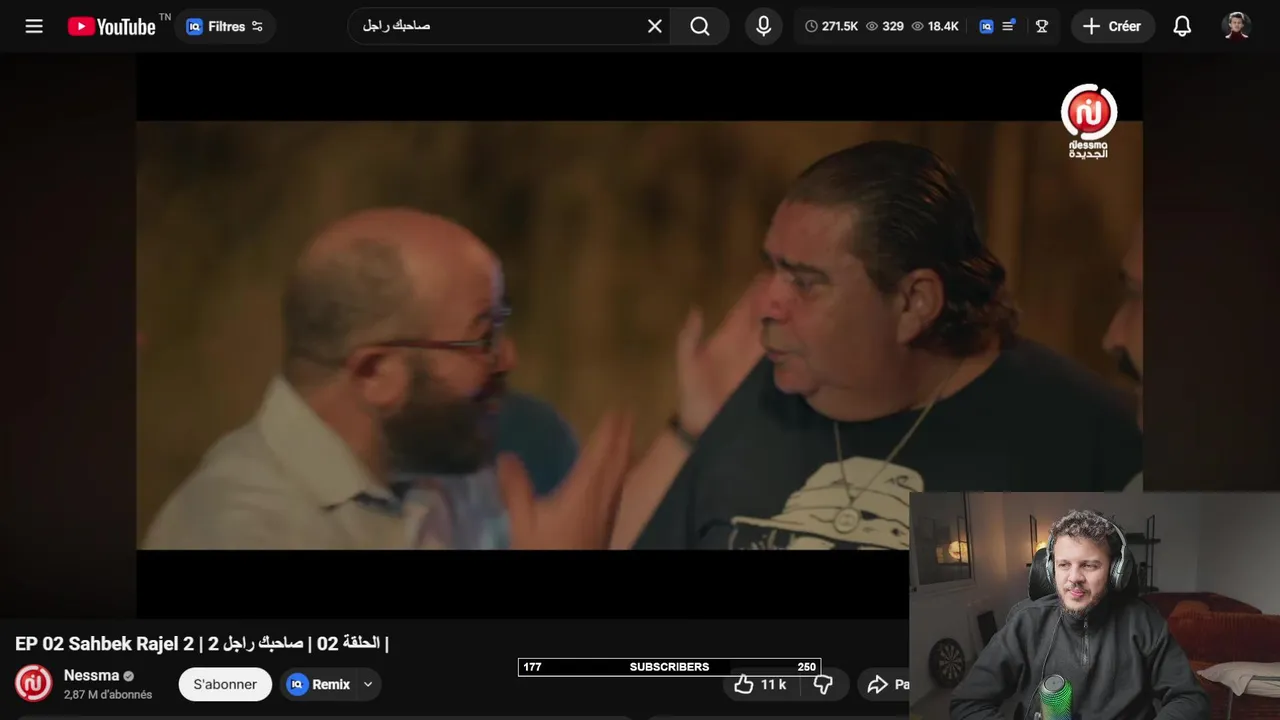Viewport: 1280px width, 720px height.
Task: Click the Nessma watermark logo in video
Action: tap(1089, 121)
